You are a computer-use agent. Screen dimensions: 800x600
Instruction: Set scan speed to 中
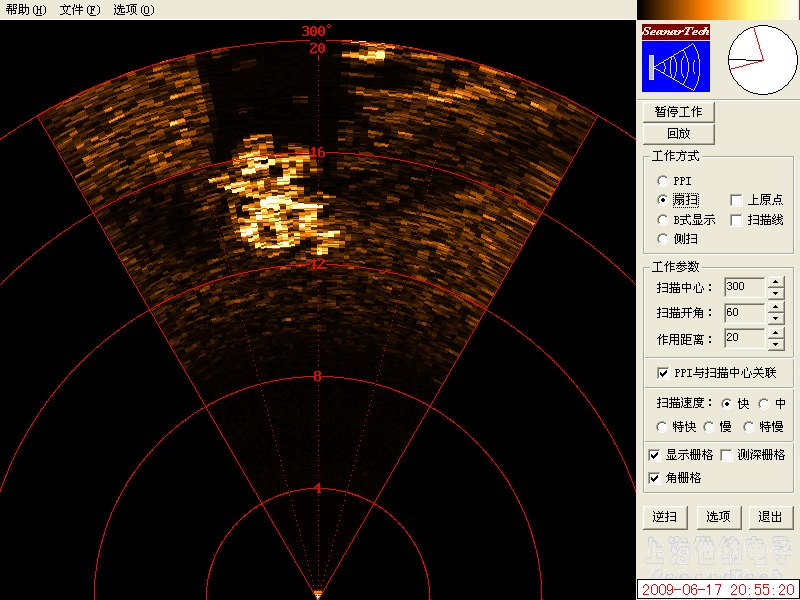point(763,404)
